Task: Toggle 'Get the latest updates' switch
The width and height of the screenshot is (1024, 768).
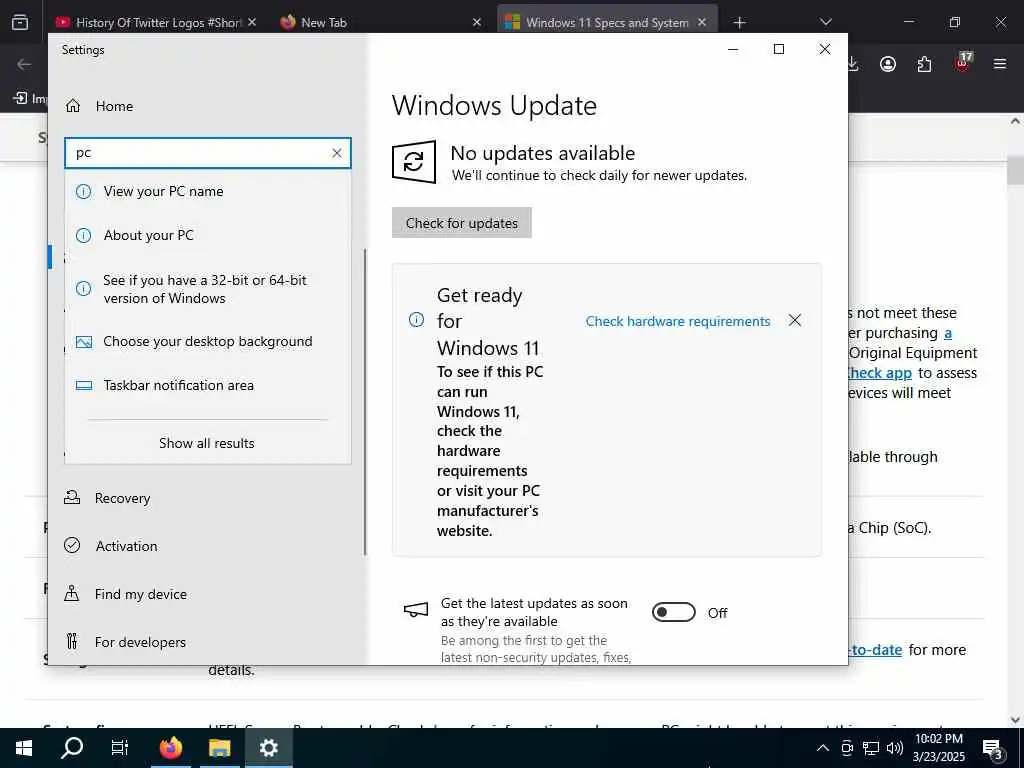Action: 674,613
